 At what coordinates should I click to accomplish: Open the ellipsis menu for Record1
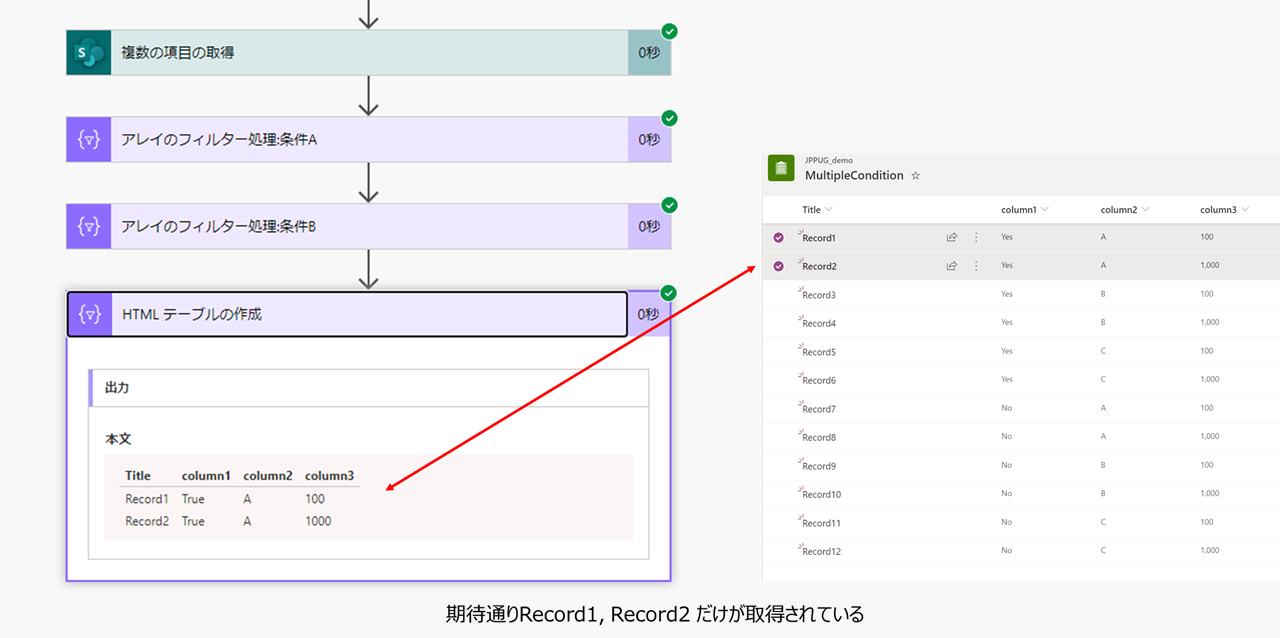[975, 237]
